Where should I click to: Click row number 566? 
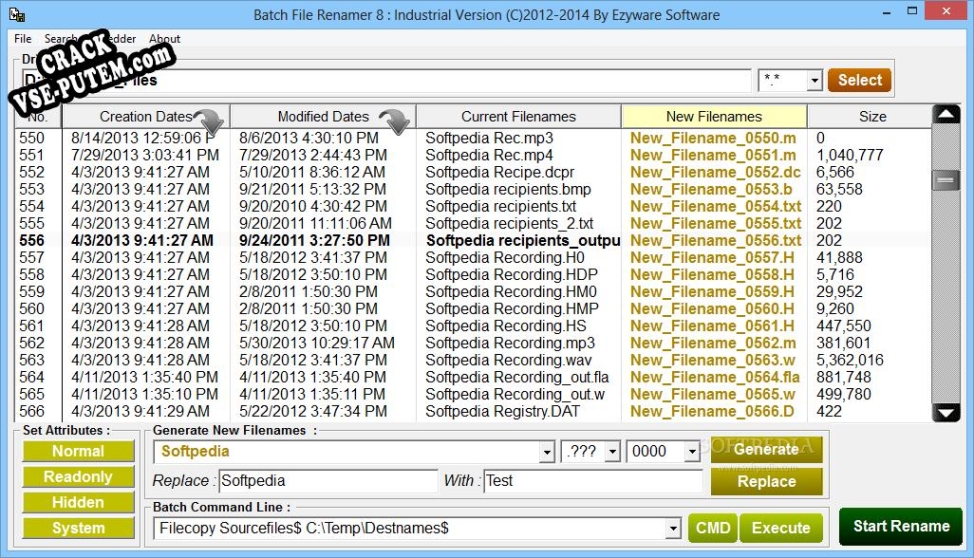tap(32, 411)
